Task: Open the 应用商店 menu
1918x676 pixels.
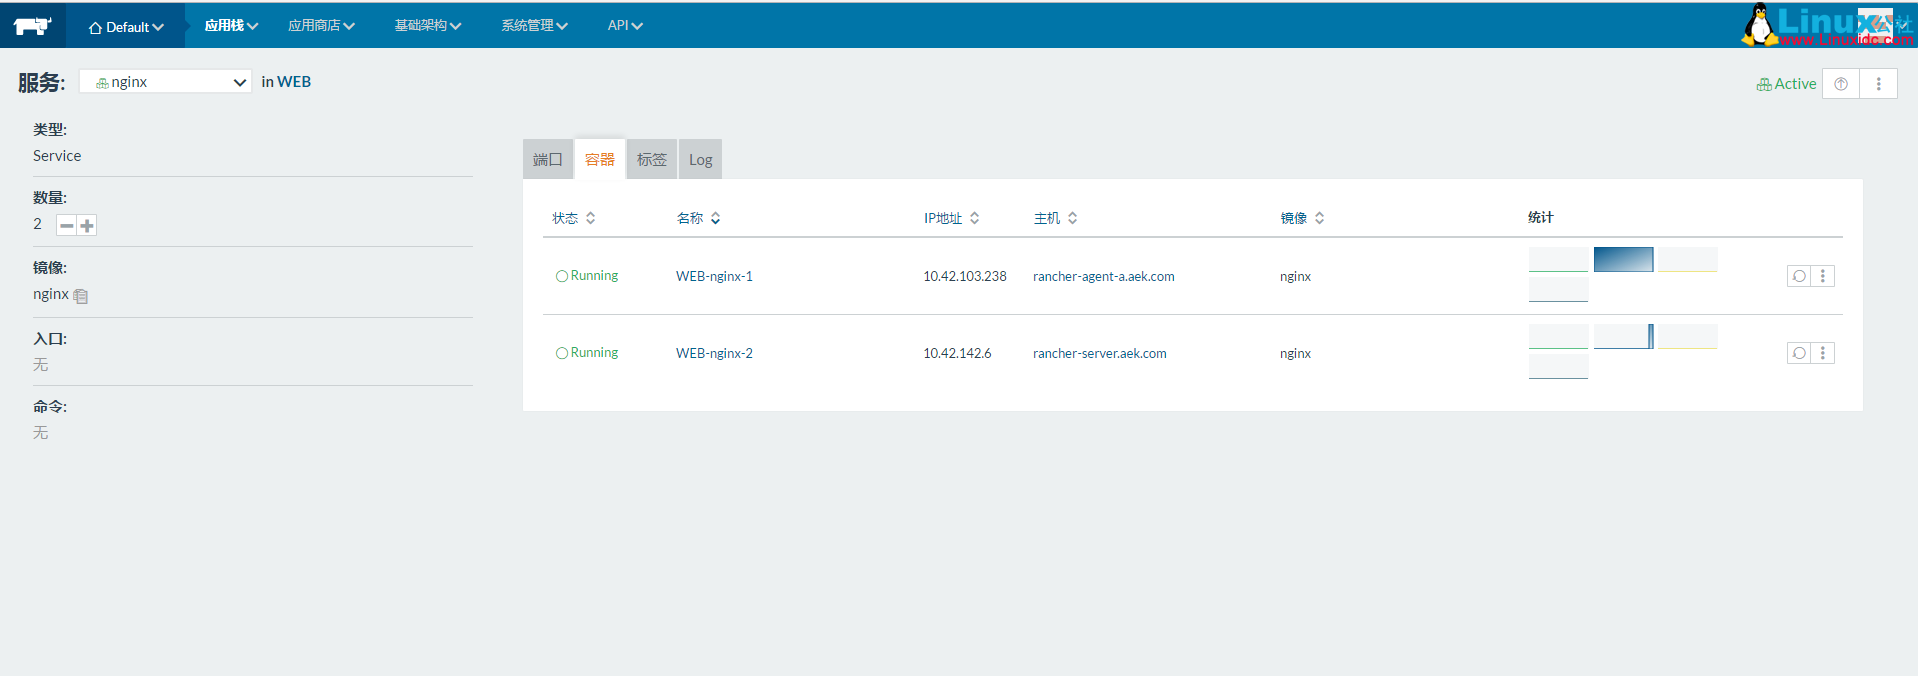Action: tap(321, 26)
